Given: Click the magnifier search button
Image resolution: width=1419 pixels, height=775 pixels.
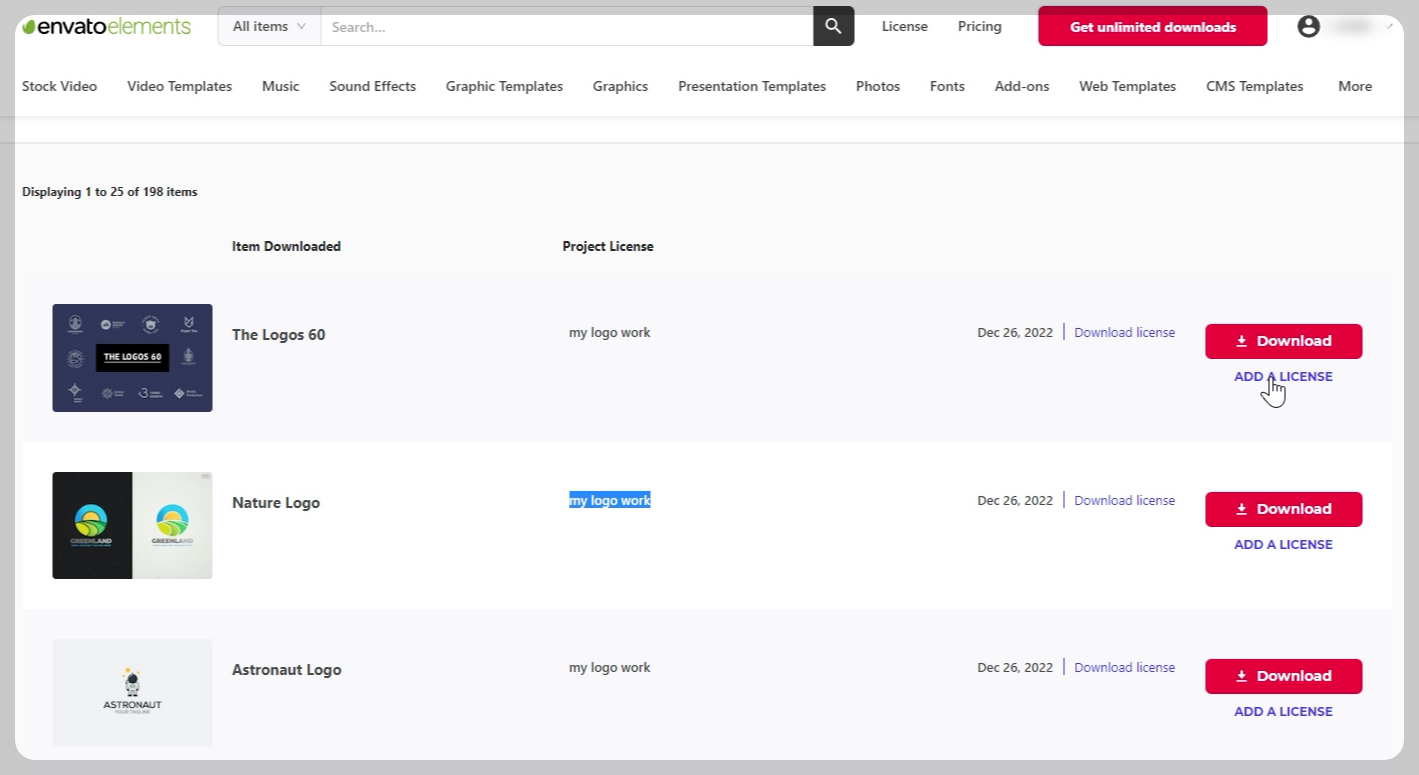Looking at the screenshot, I should coord(834,26).
